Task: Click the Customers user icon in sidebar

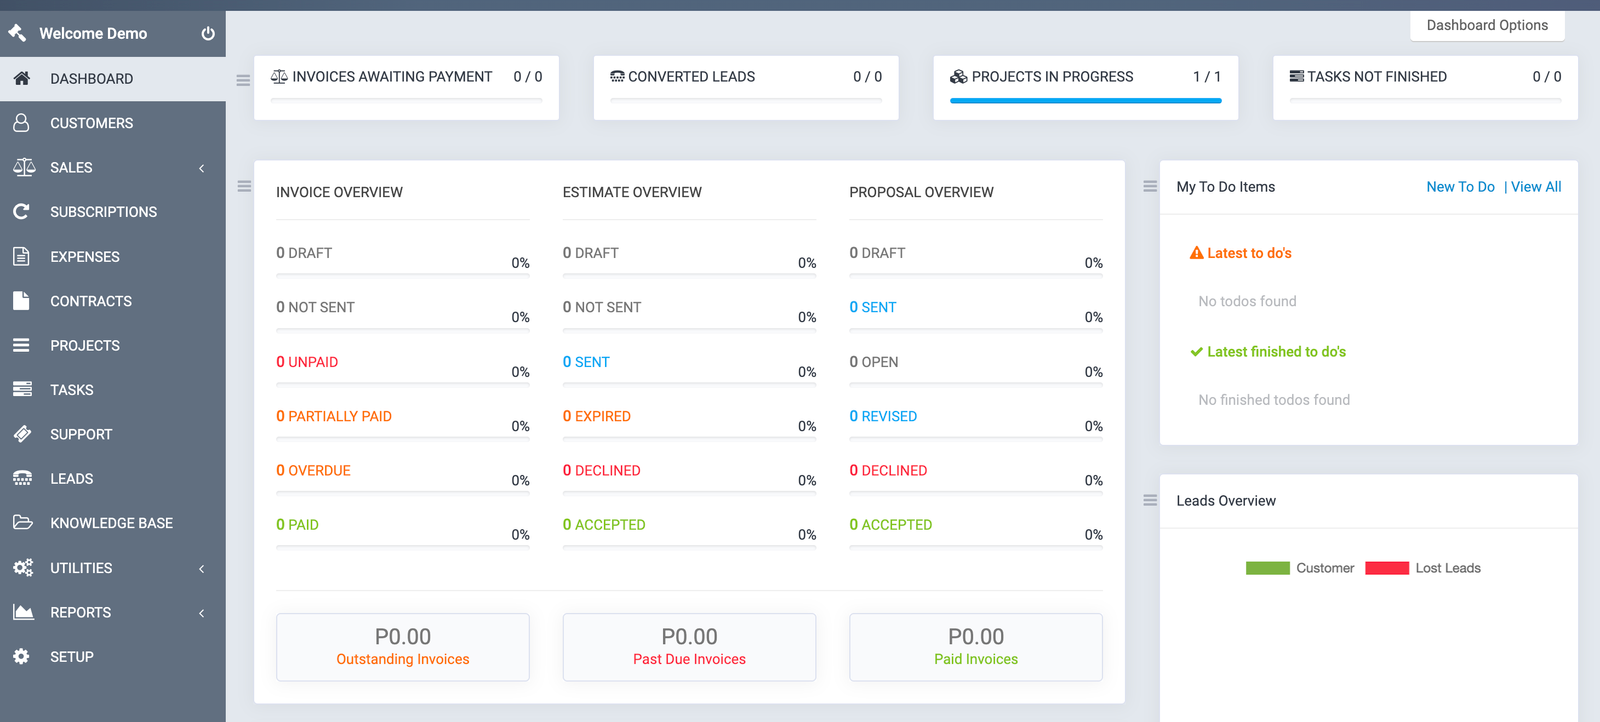Action: (x=21, y=123)
